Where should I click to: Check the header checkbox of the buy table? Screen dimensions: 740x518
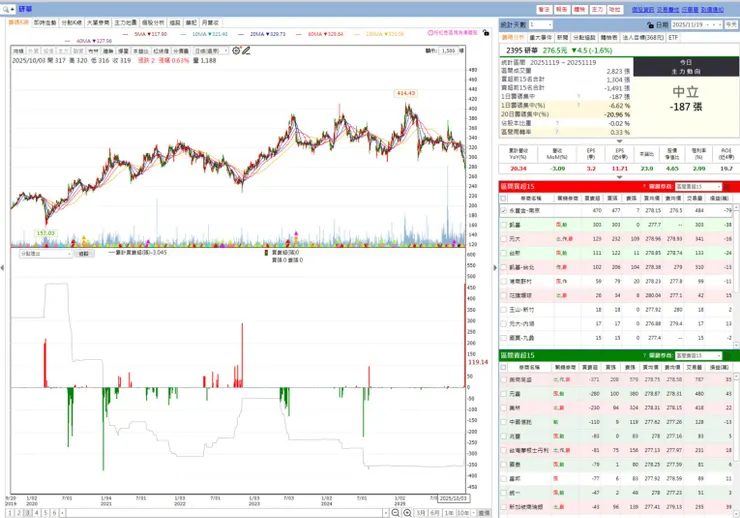pos(504,199)
